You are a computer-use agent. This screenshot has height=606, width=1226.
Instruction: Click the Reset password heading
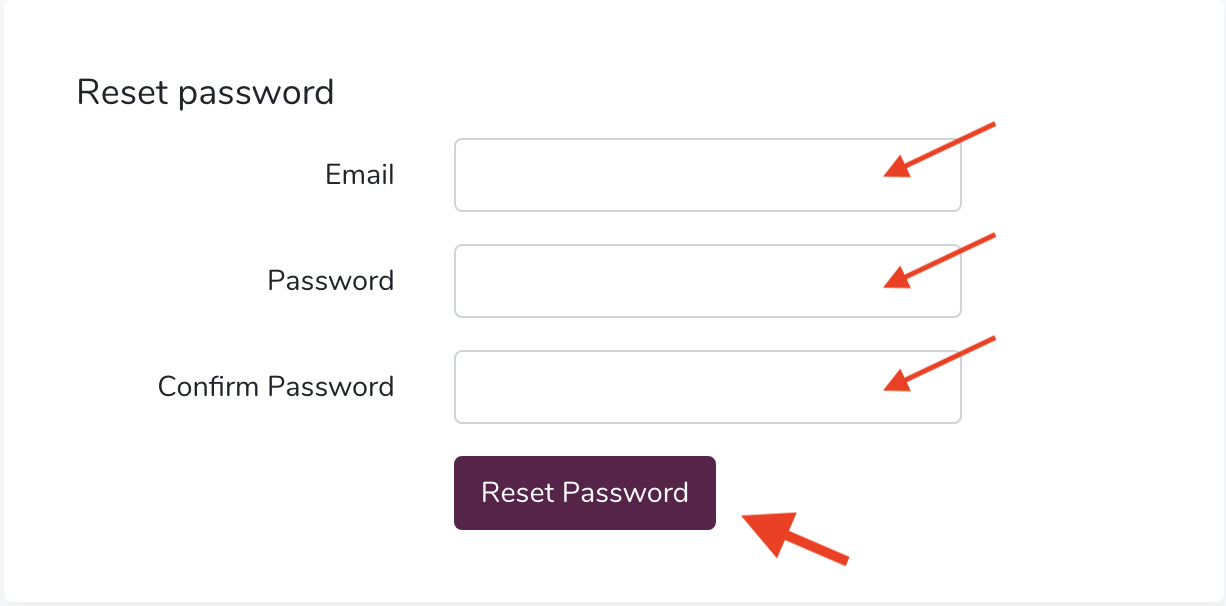pyautogui.click(x=205, y=93)
